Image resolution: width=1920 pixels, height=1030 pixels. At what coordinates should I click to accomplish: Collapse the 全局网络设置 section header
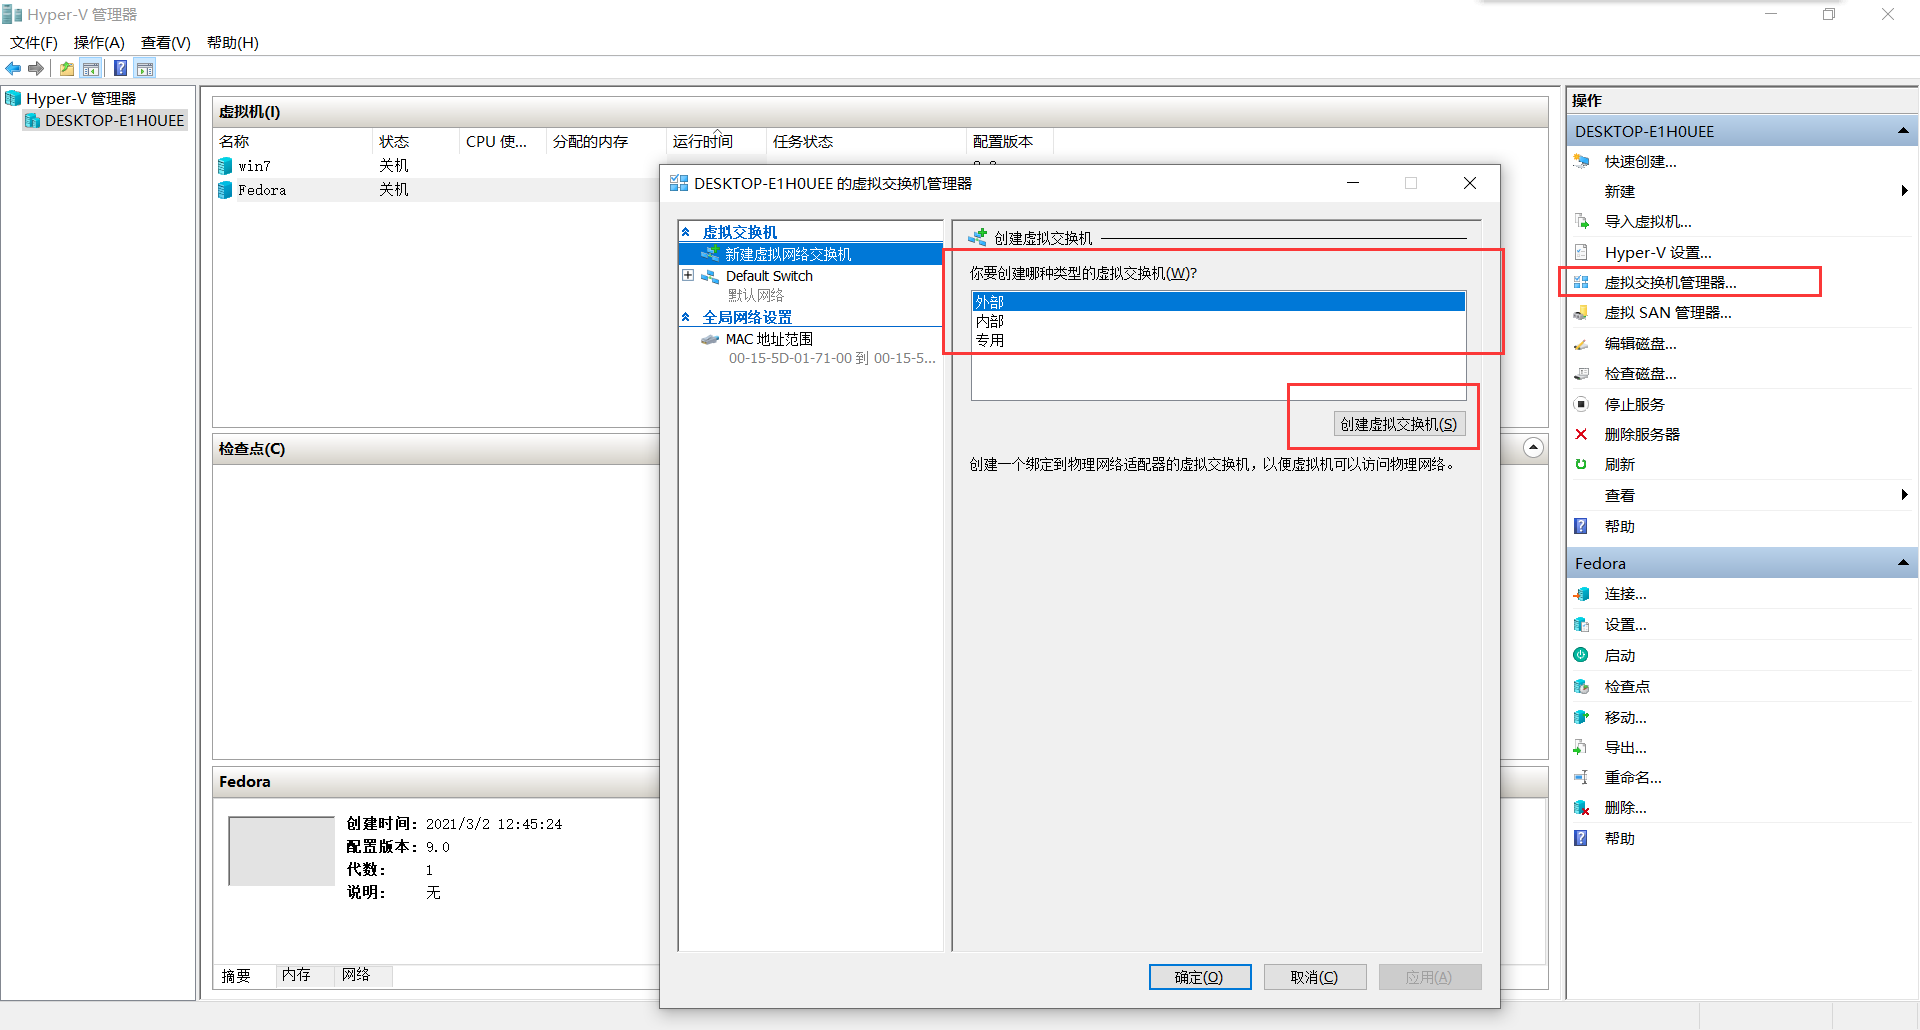685,317
